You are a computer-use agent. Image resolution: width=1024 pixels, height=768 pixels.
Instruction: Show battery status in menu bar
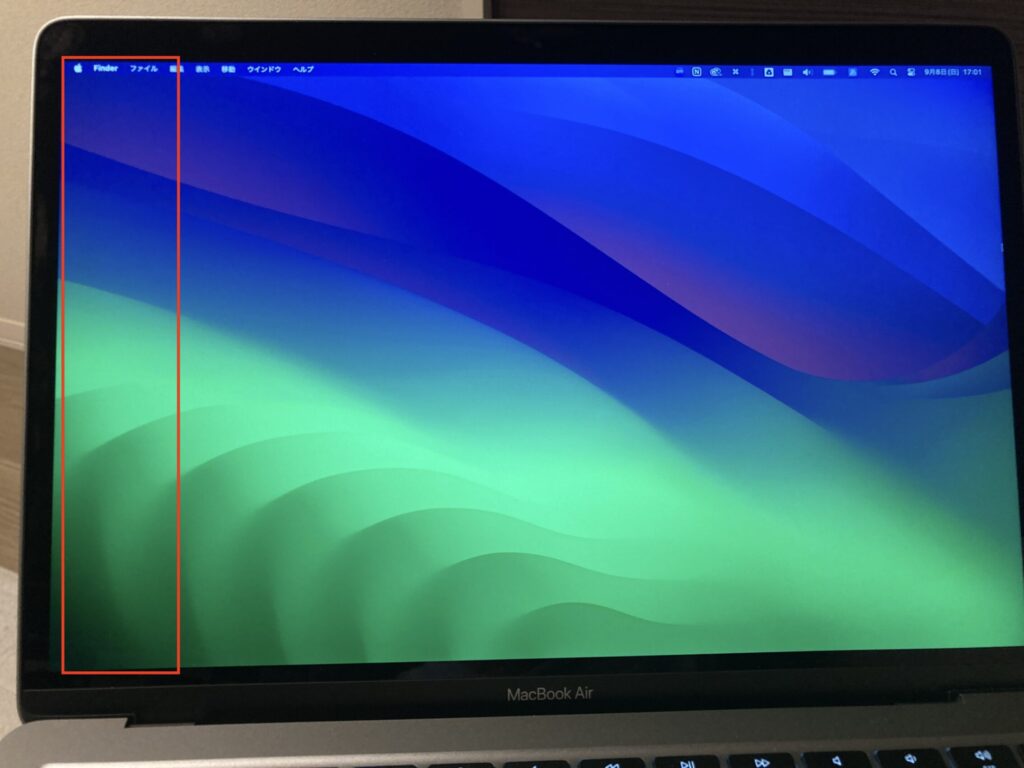click(829, 72)
